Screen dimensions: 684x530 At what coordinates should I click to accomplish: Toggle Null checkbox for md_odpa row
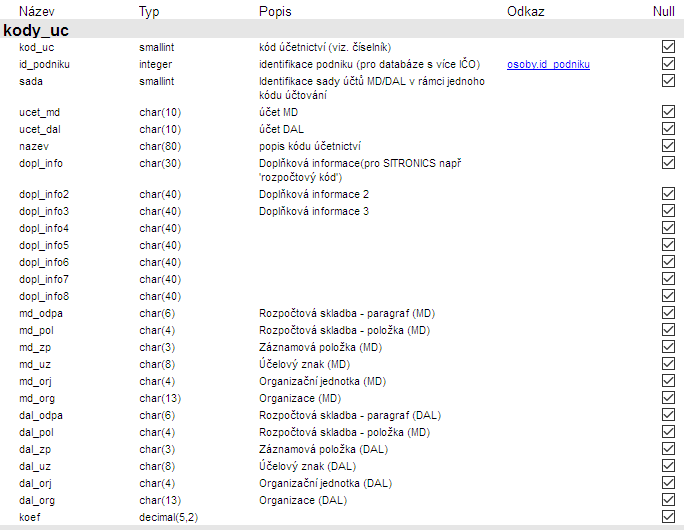668,313
